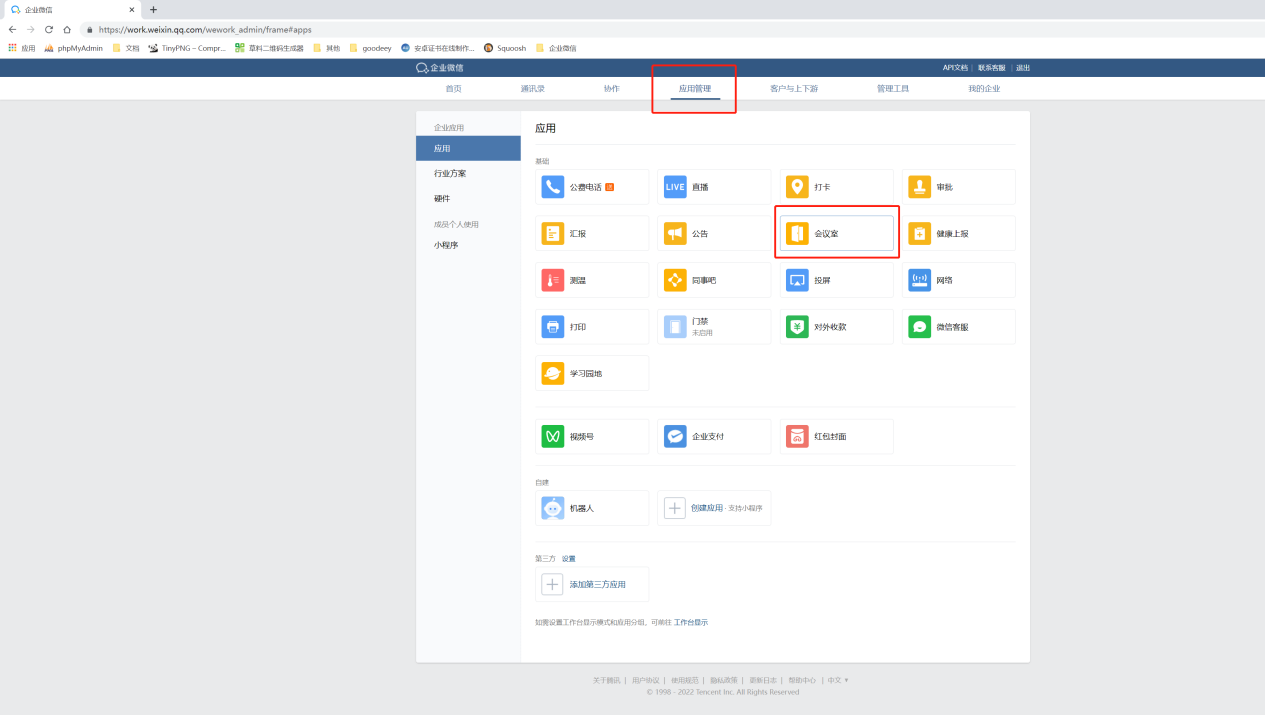Open the 用户协议 footer link
Viewport: 1265px width, 715px height.
[645, 680]
